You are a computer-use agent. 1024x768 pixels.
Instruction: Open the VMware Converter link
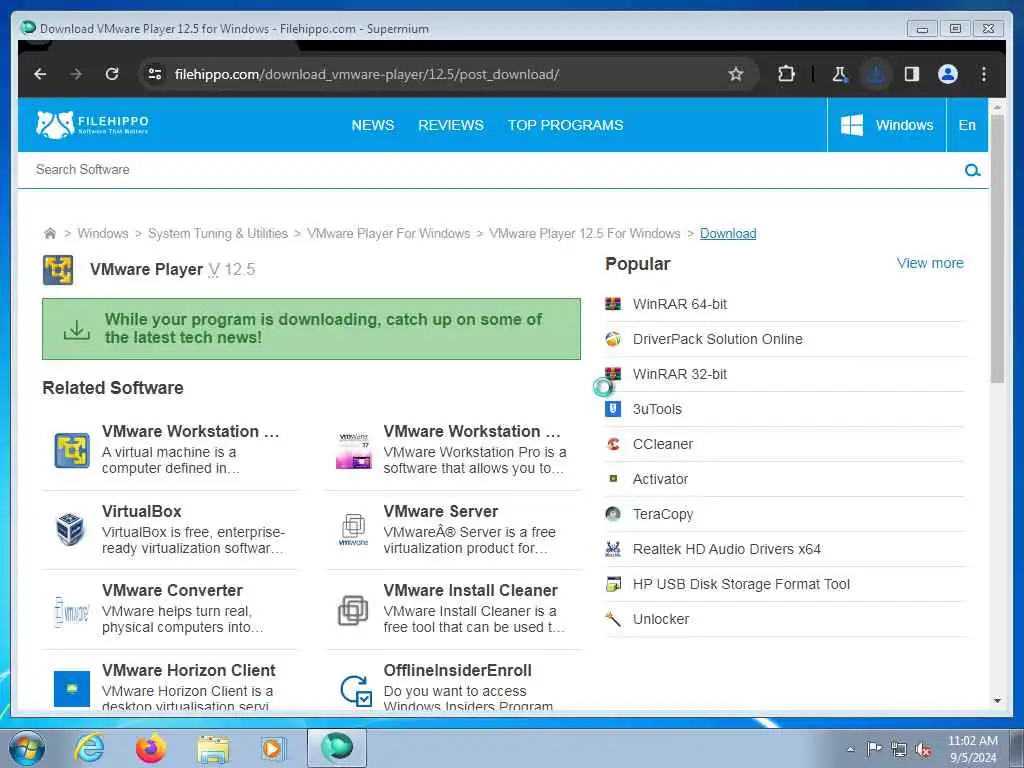pos(172,590)
